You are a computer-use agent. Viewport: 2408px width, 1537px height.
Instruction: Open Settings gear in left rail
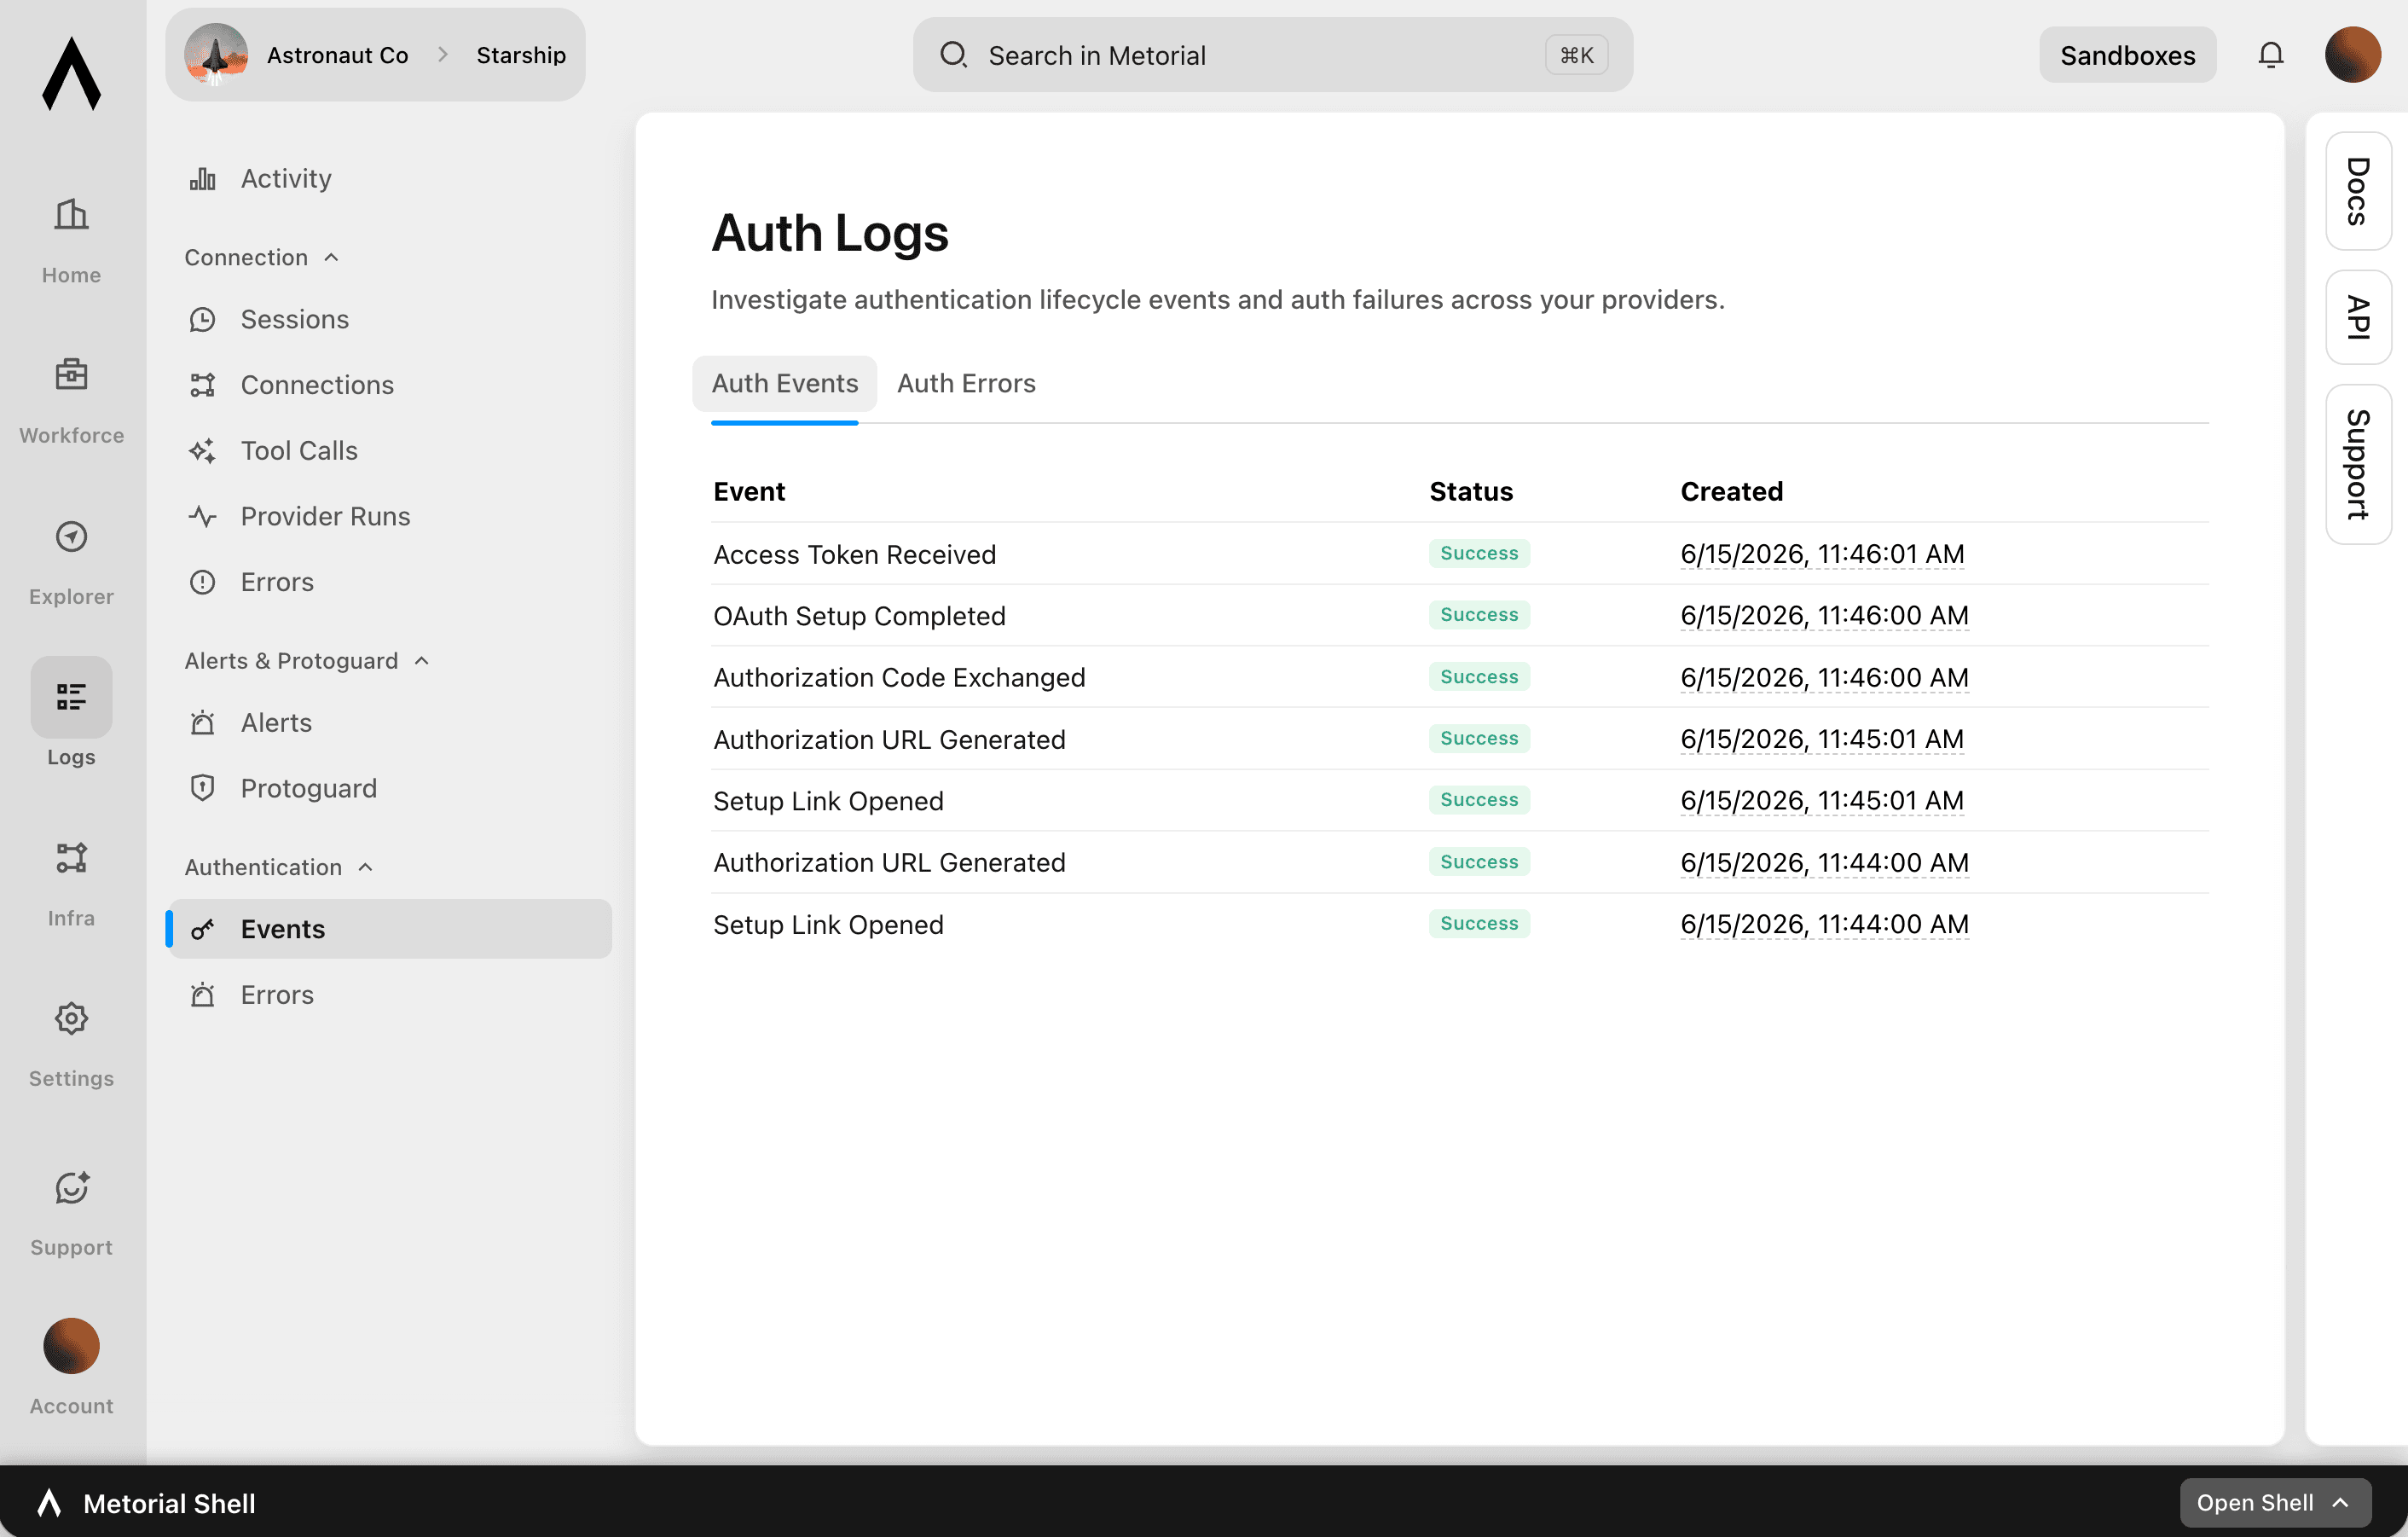(x=71, y=1019)
